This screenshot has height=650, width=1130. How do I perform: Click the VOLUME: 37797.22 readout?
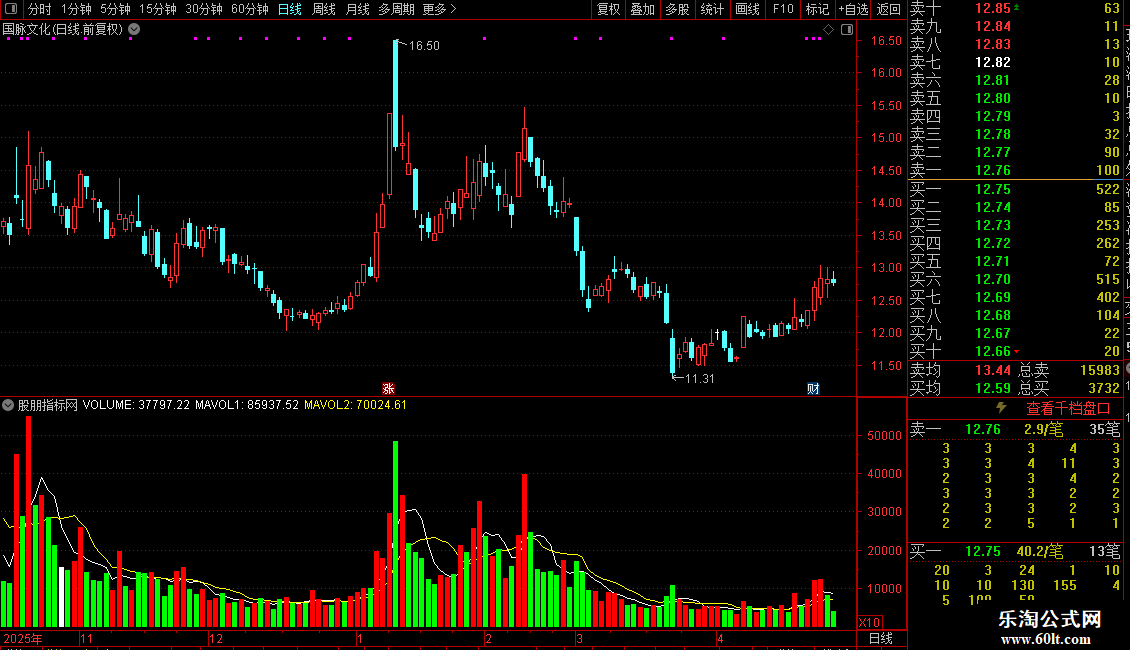pos(136,405)
